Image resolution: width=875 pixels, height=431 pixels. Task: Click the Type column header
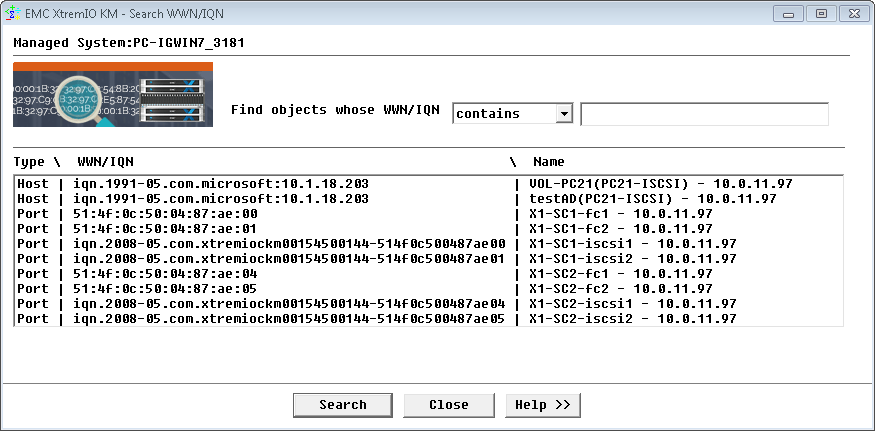(29, 162)
